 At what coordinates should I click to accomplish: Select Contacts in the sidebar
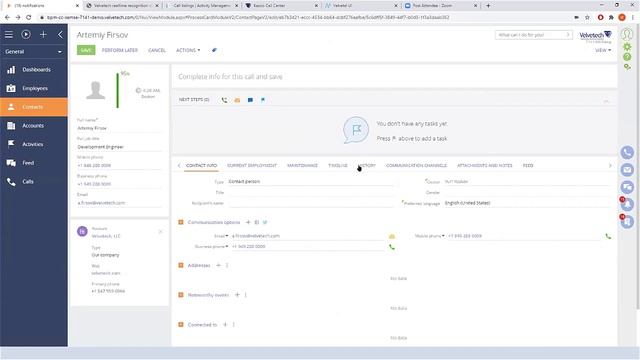click(34, 107)
